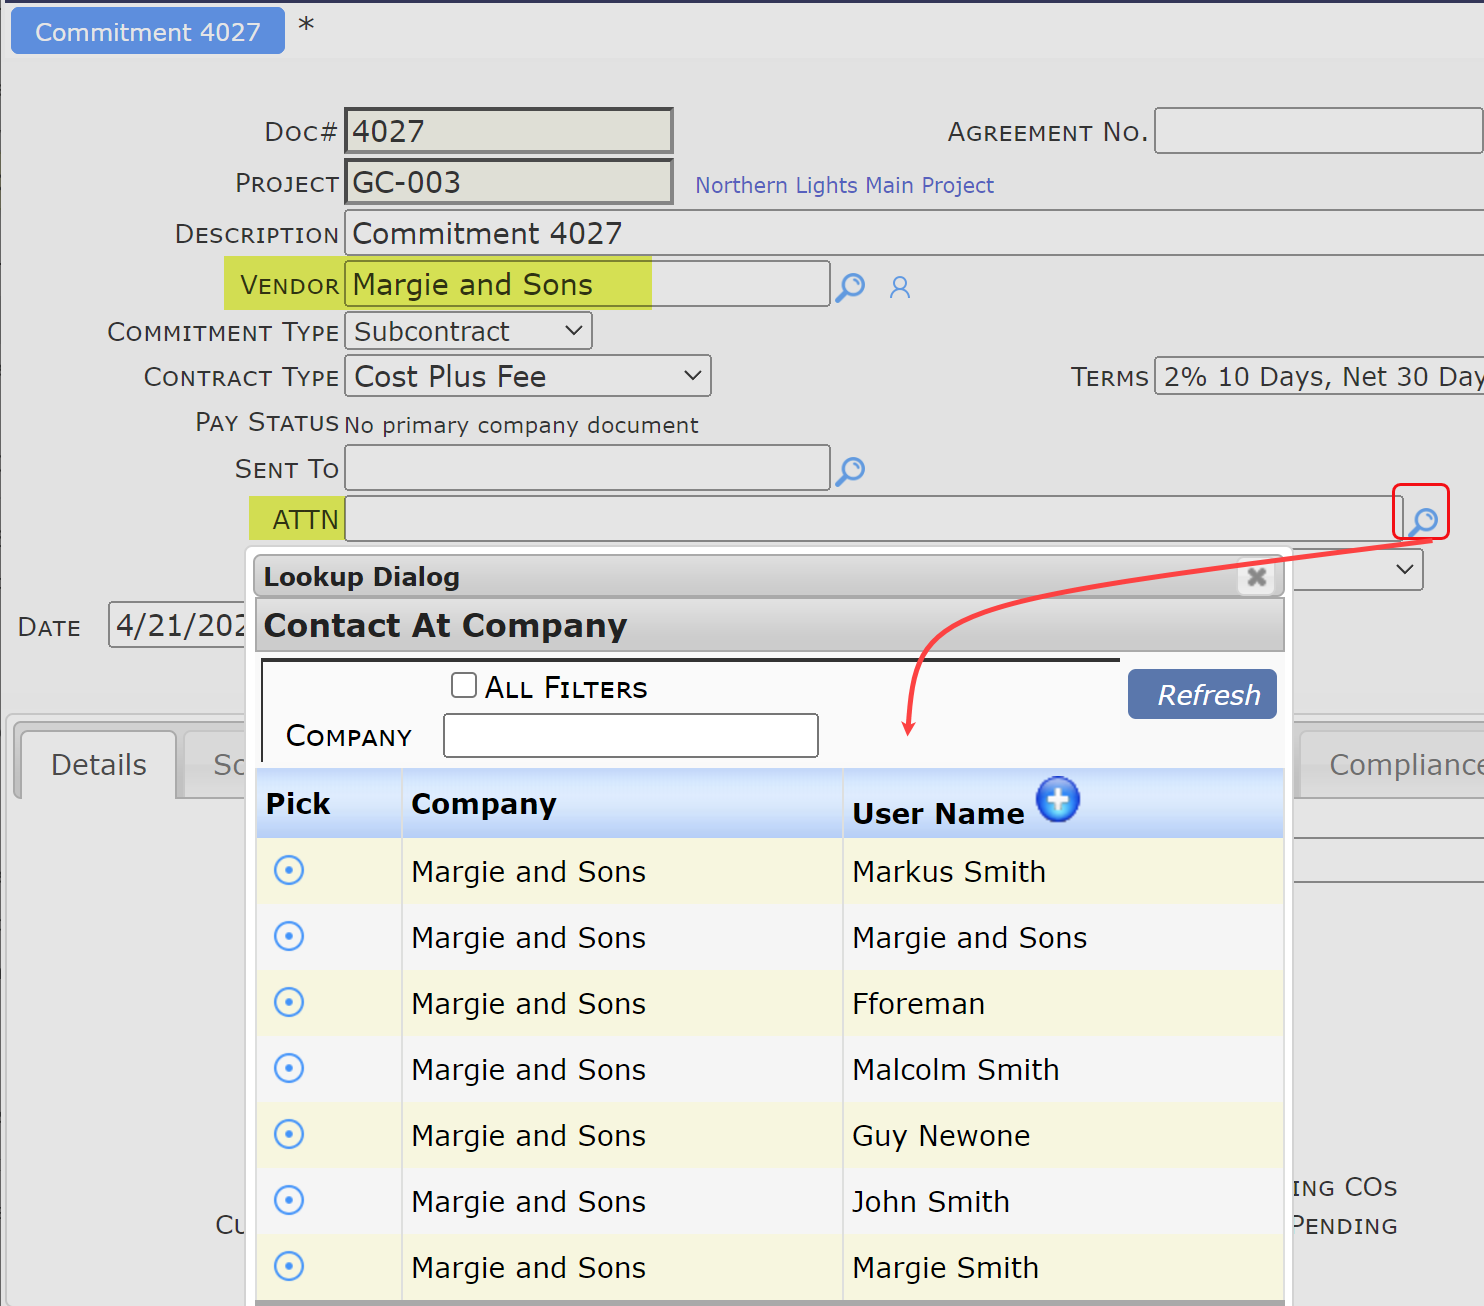Add a new contact with plus icon
This screenshot has width=1484, height=1306.
1058,799
